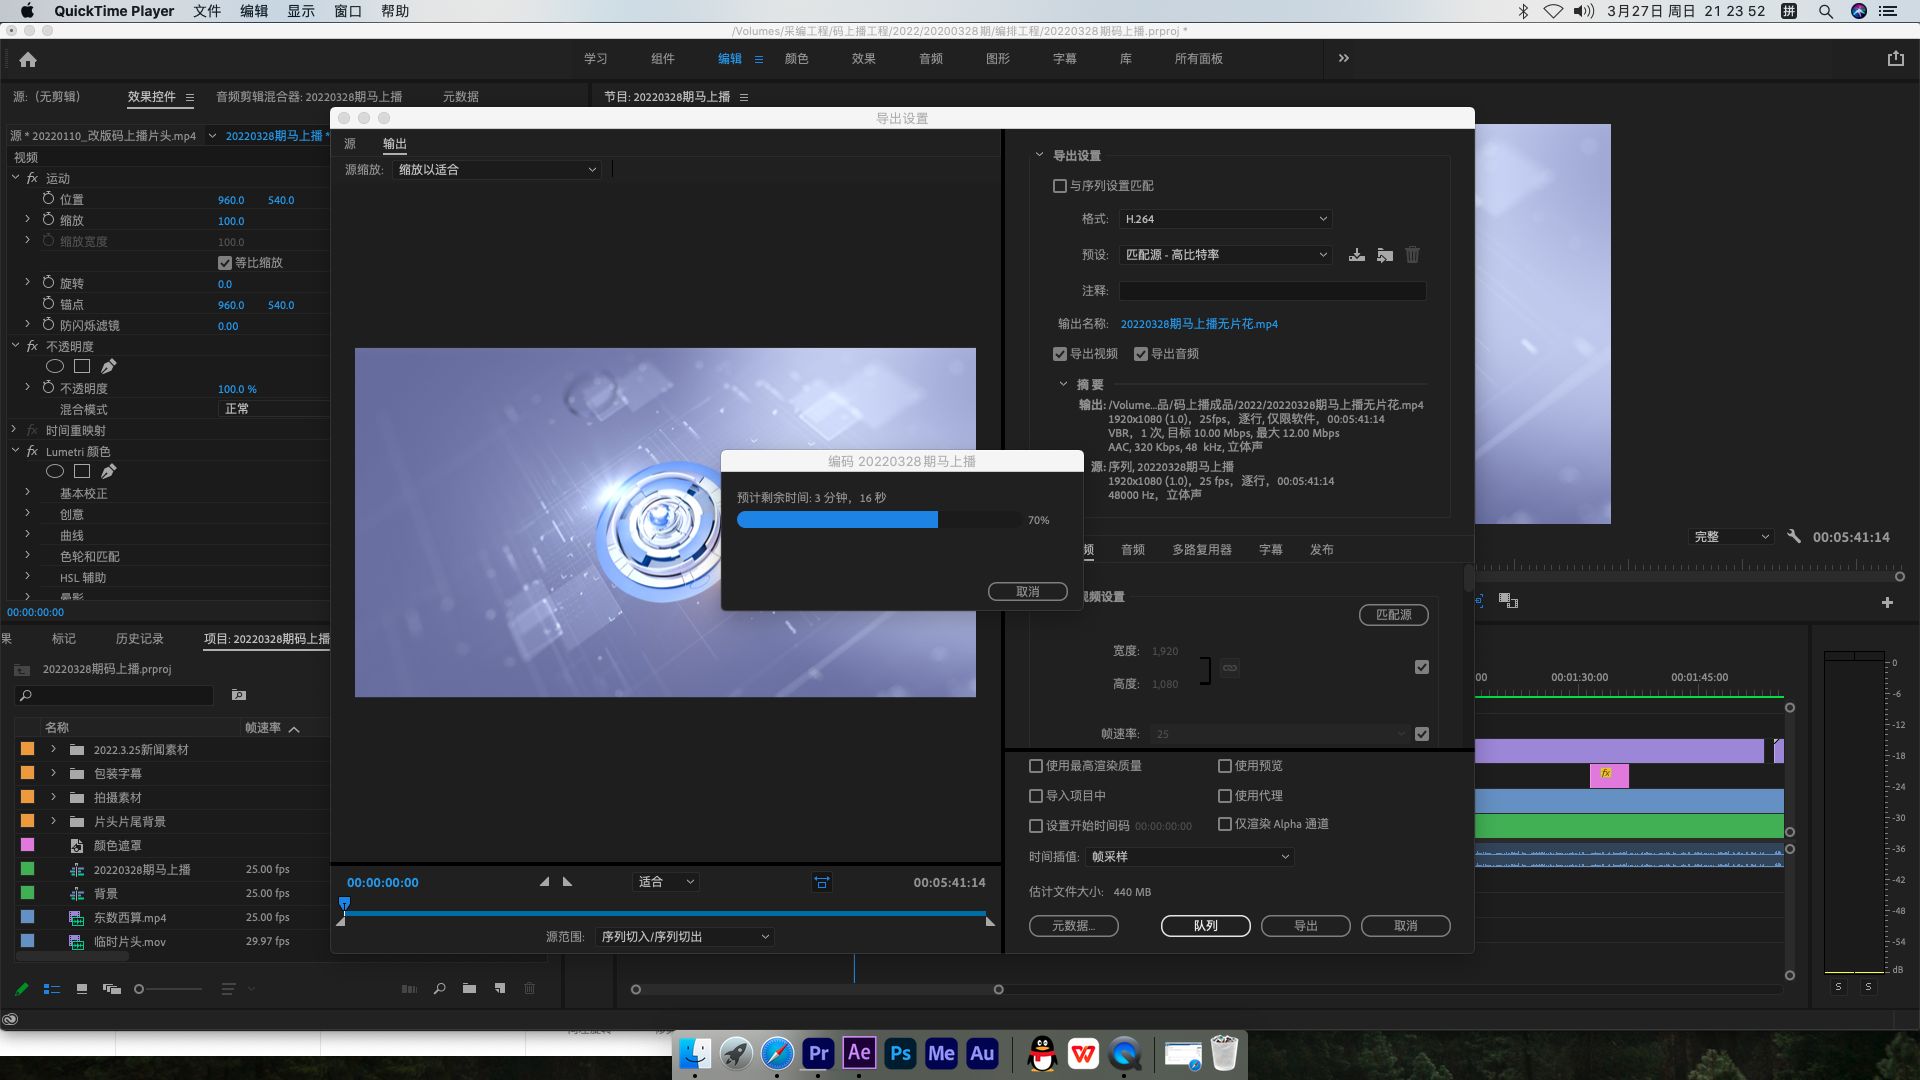Collapse the export settings section
The width and height of the screenshot is (1920, 1080).
click(x=1039, y=155)
